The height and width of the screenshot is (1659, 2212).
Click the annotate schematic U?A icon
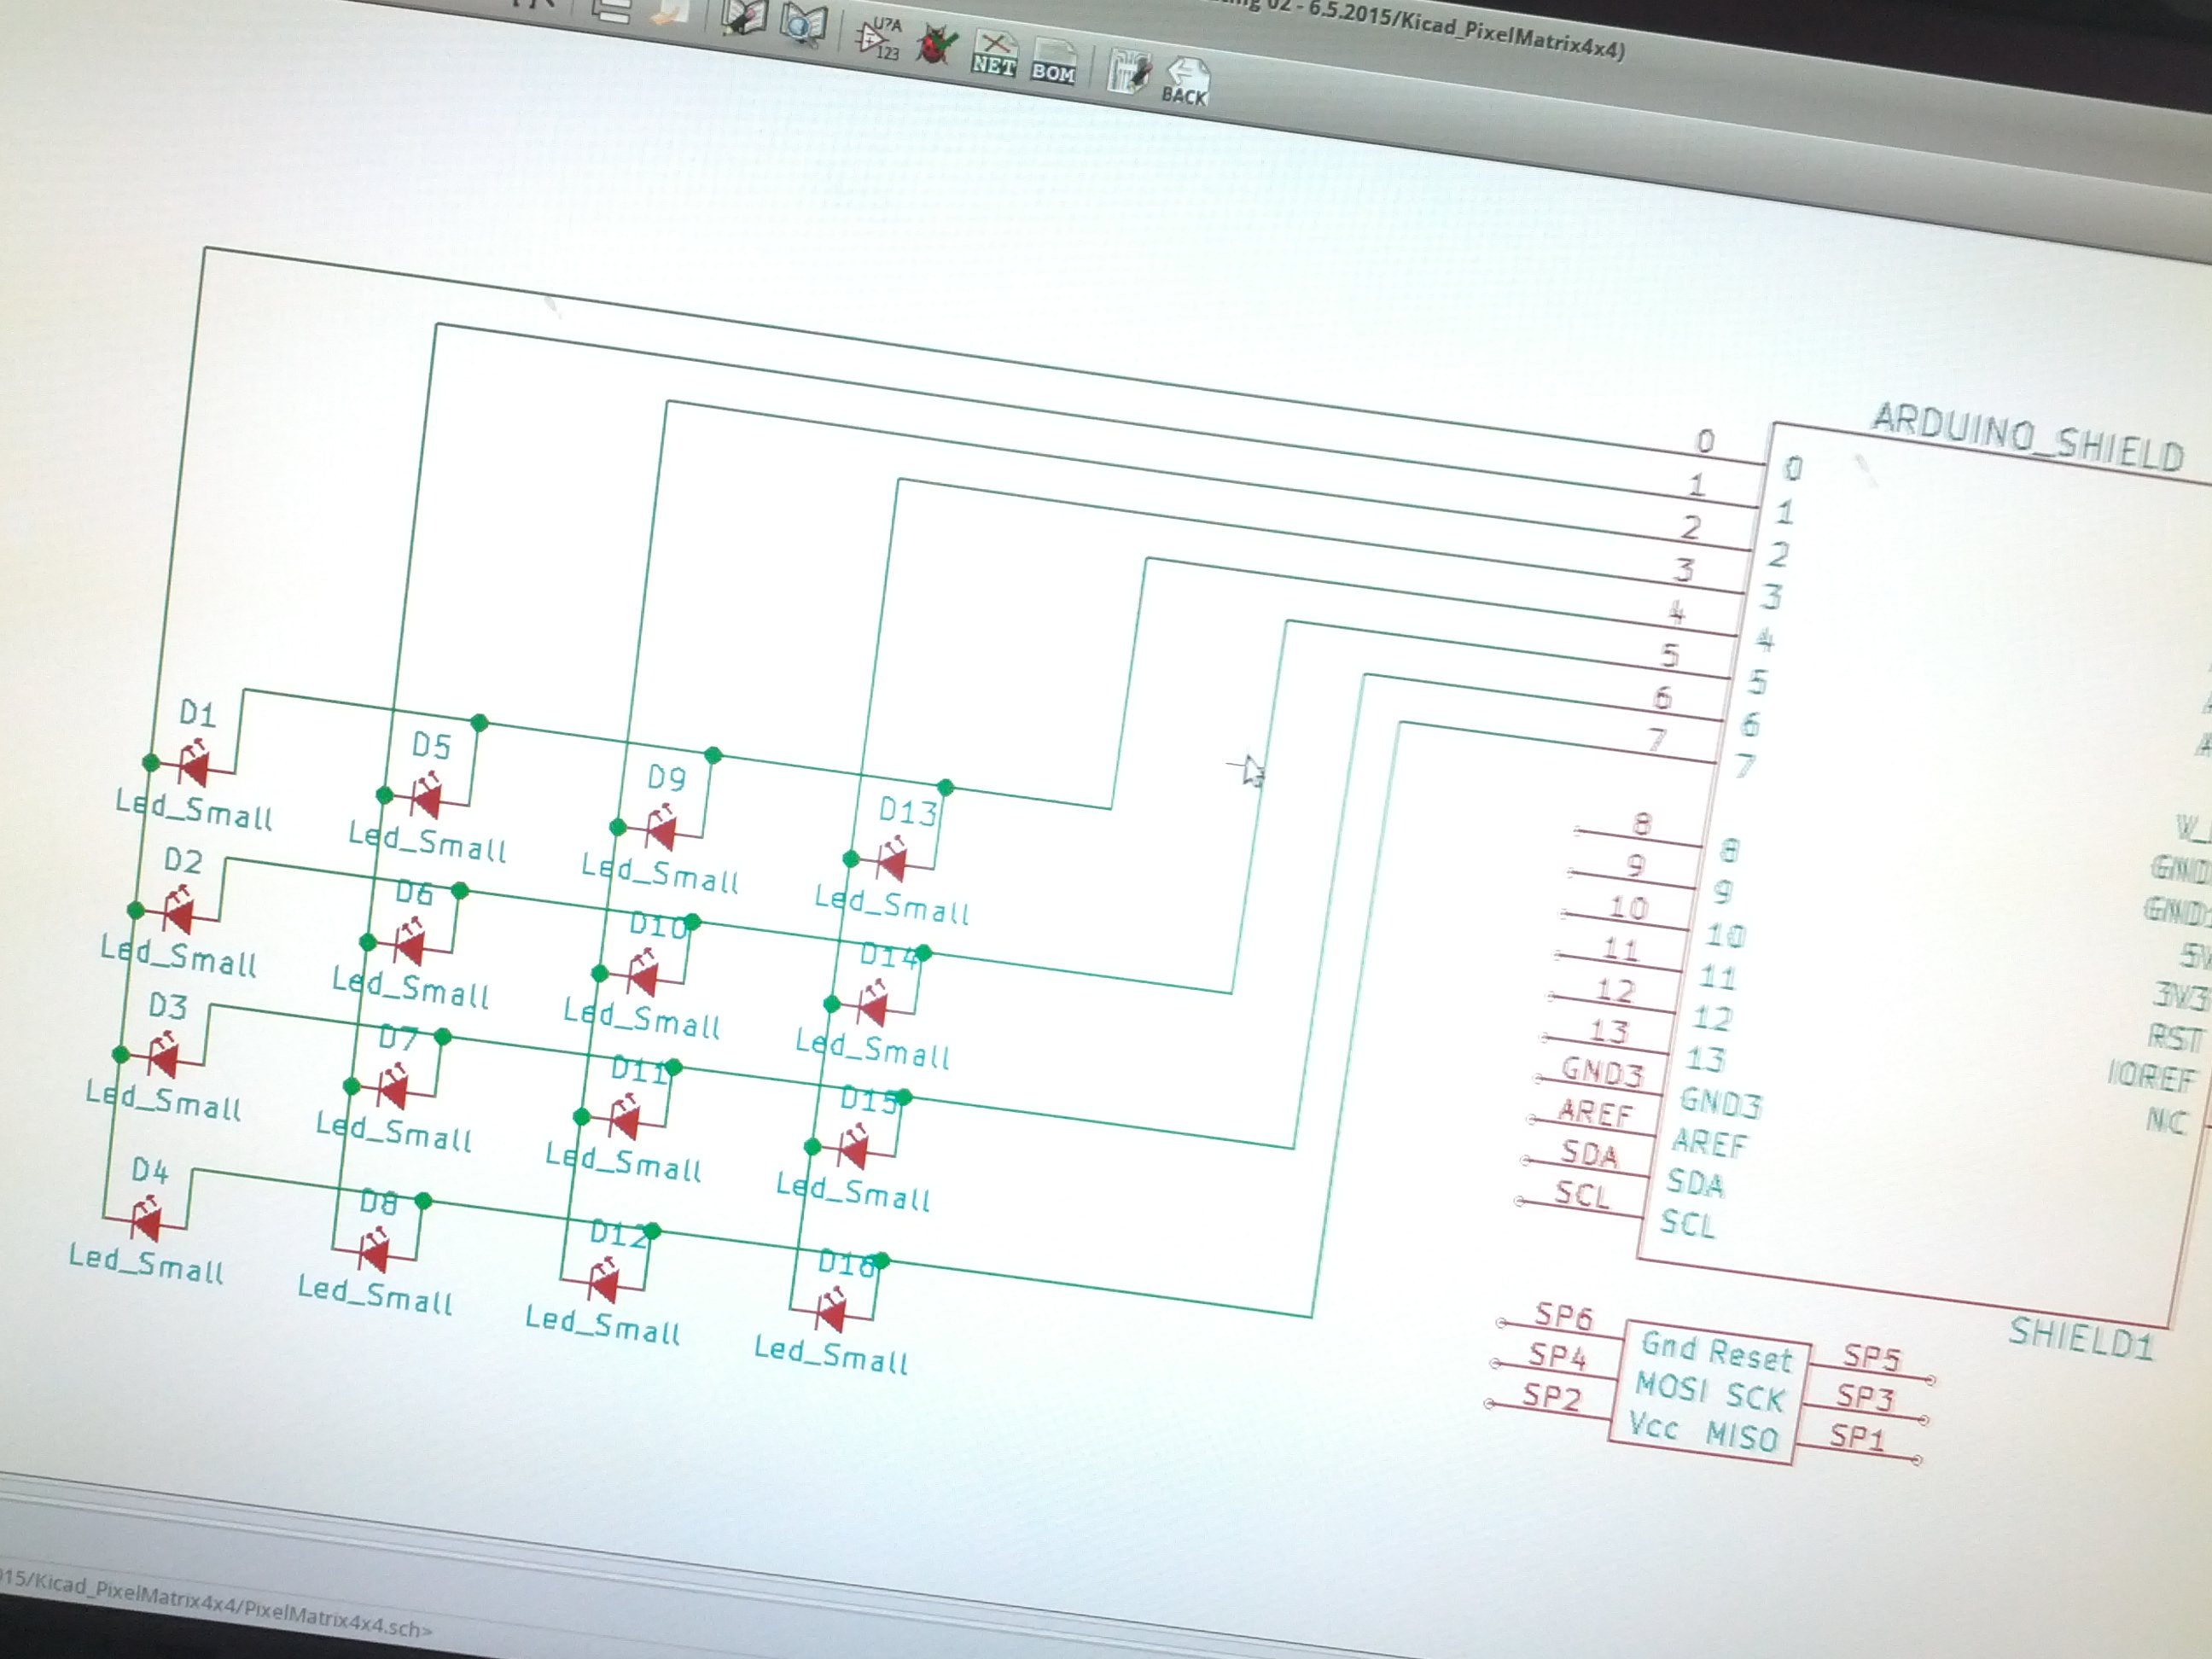878,38
